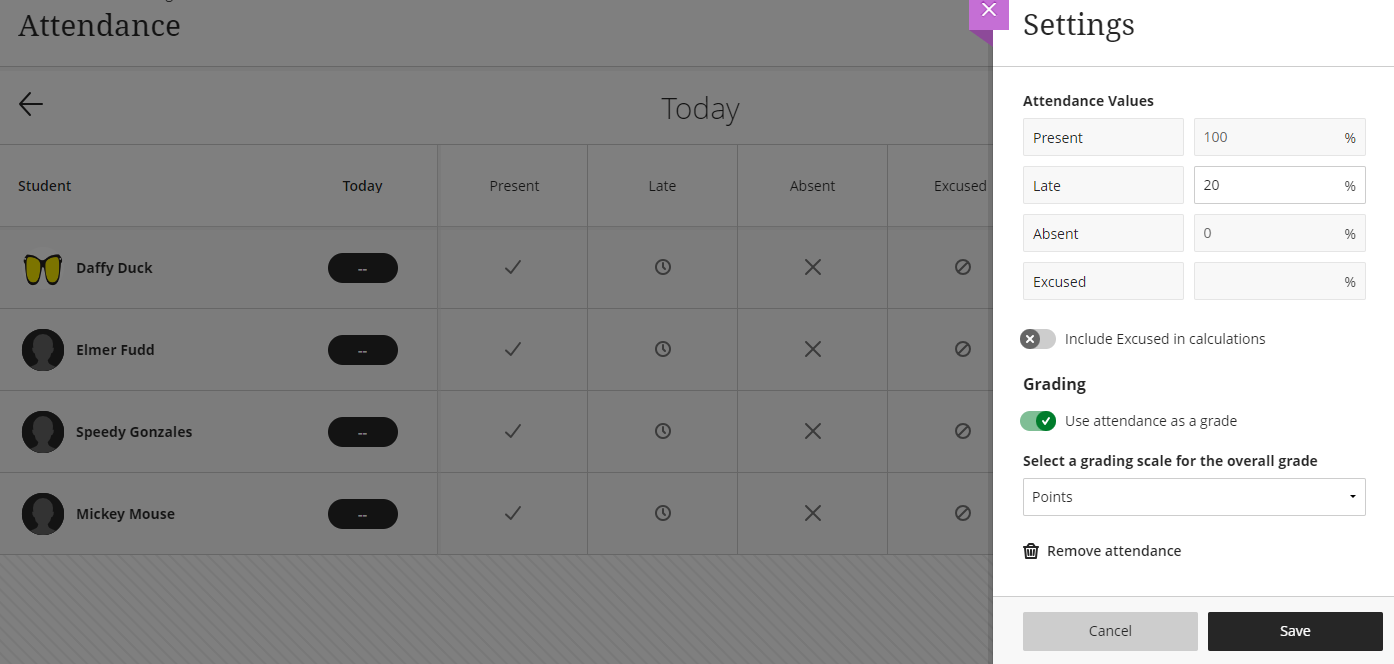Mark Elmer Fudd absent with X icon
The image size is (1394, 664).
(x=812, y=349)
